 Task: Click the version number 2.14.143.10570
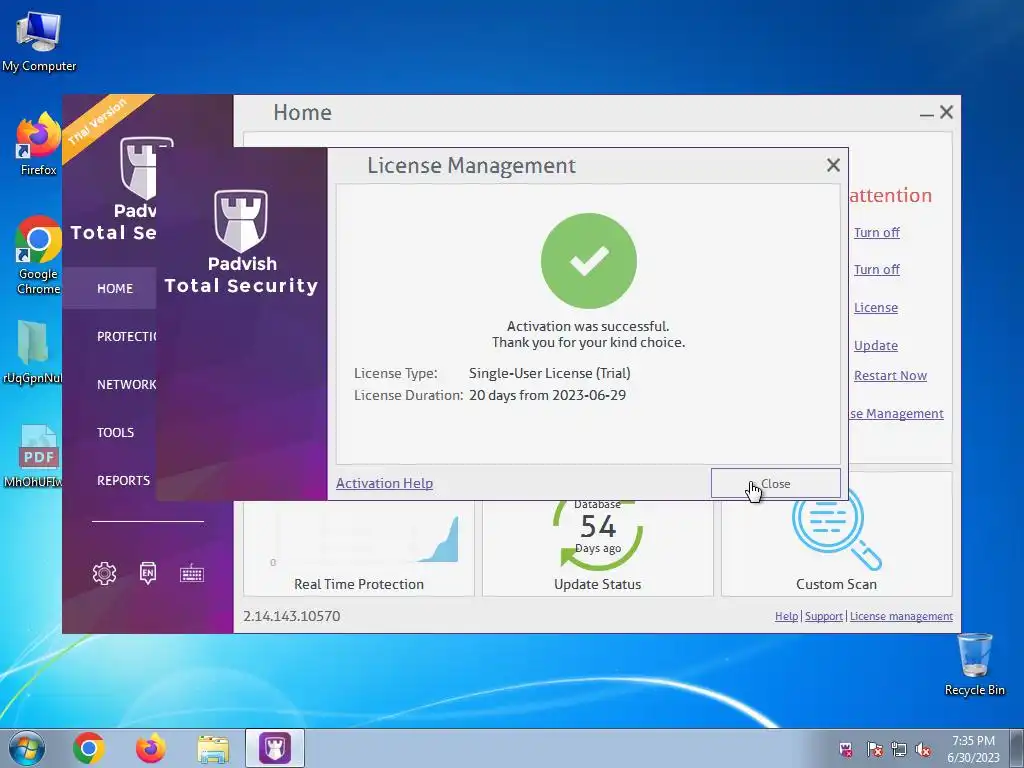tap(291, 616)
